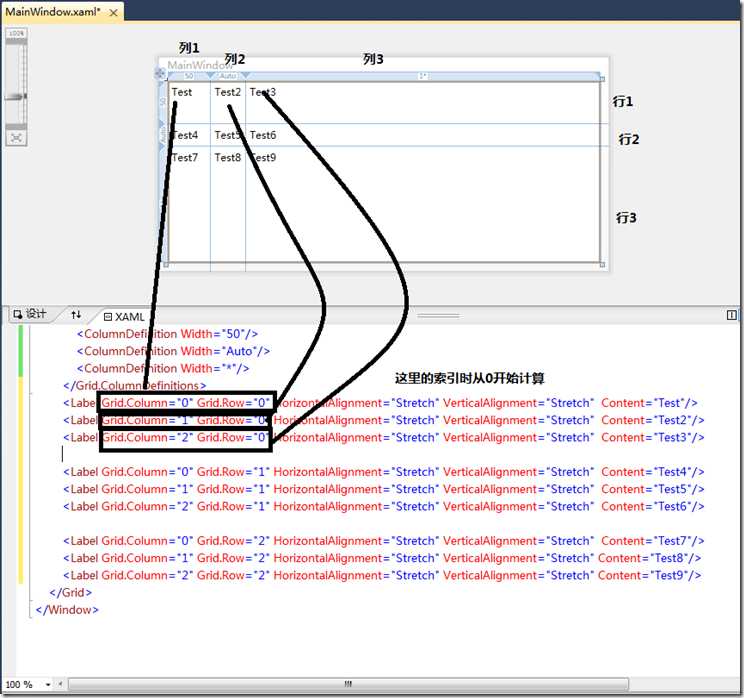Click the horizontal scrollbar thumb
Image resolution: width=744 pixels, height=698 pixels.
tap(348, 684)
